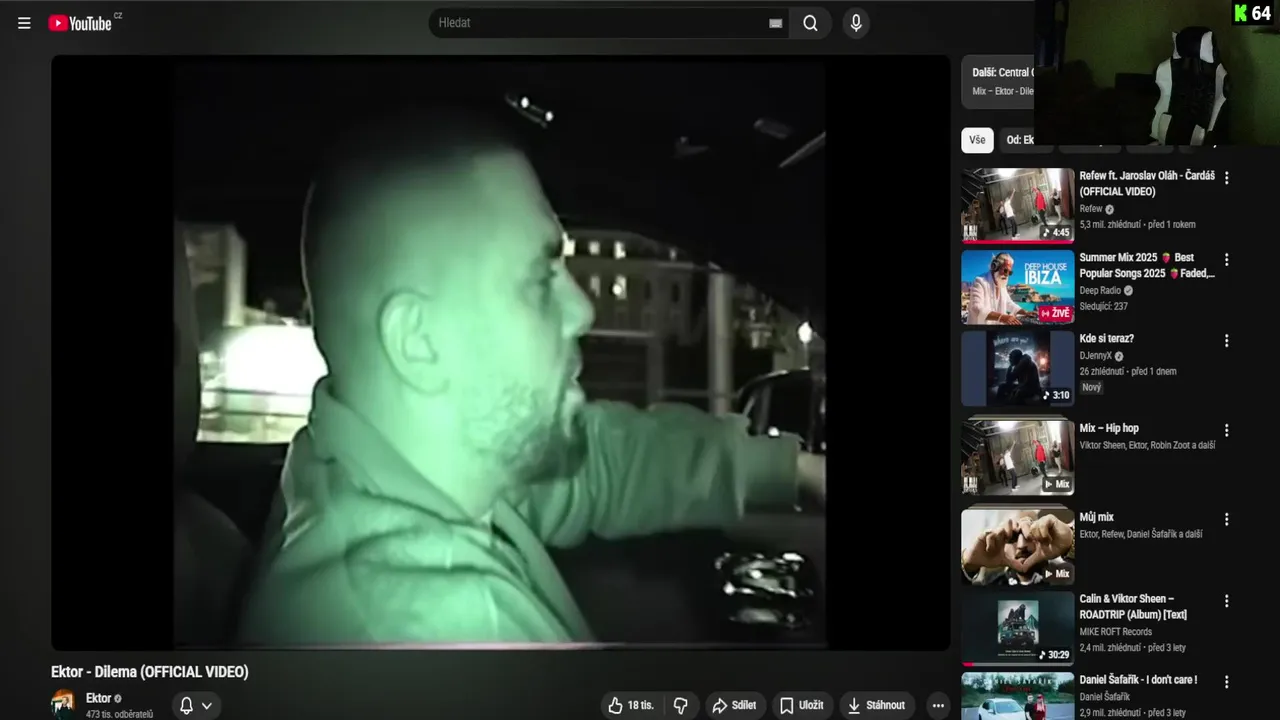Expand the notification bell dropdown chevron
The width and height of the screenshot is (1280, 720).
click(207, 705)
